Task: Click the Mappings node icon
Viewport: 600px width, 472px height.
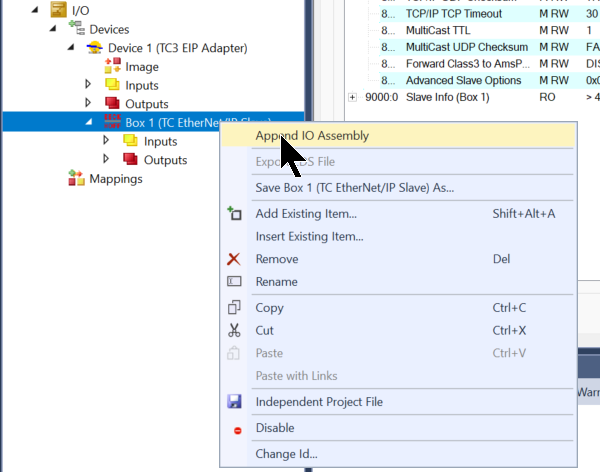Action: 76,179
